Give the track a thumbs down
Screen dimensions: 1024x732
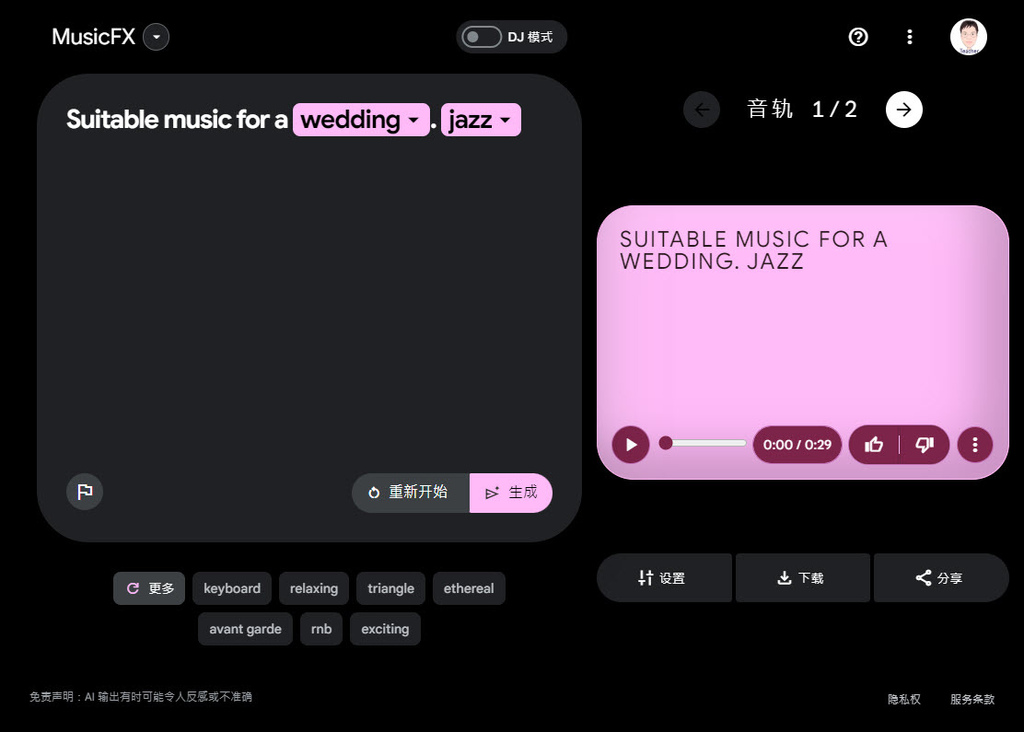tap(923, 444)
